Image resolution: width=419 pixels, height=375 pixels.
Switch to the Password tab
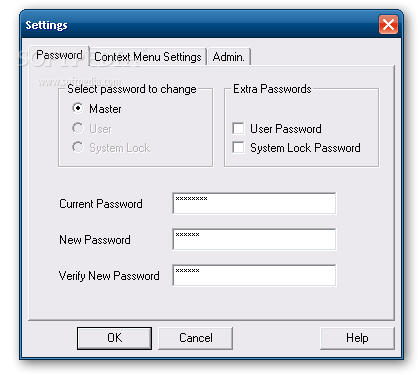coord(59,55)
